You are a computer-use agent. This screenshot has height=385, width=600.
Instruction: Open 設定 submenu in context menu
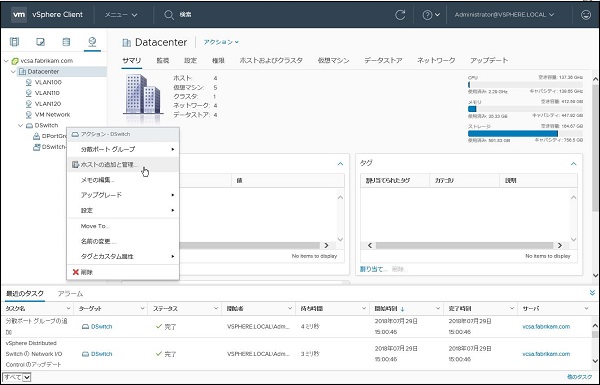coord(123,210)
